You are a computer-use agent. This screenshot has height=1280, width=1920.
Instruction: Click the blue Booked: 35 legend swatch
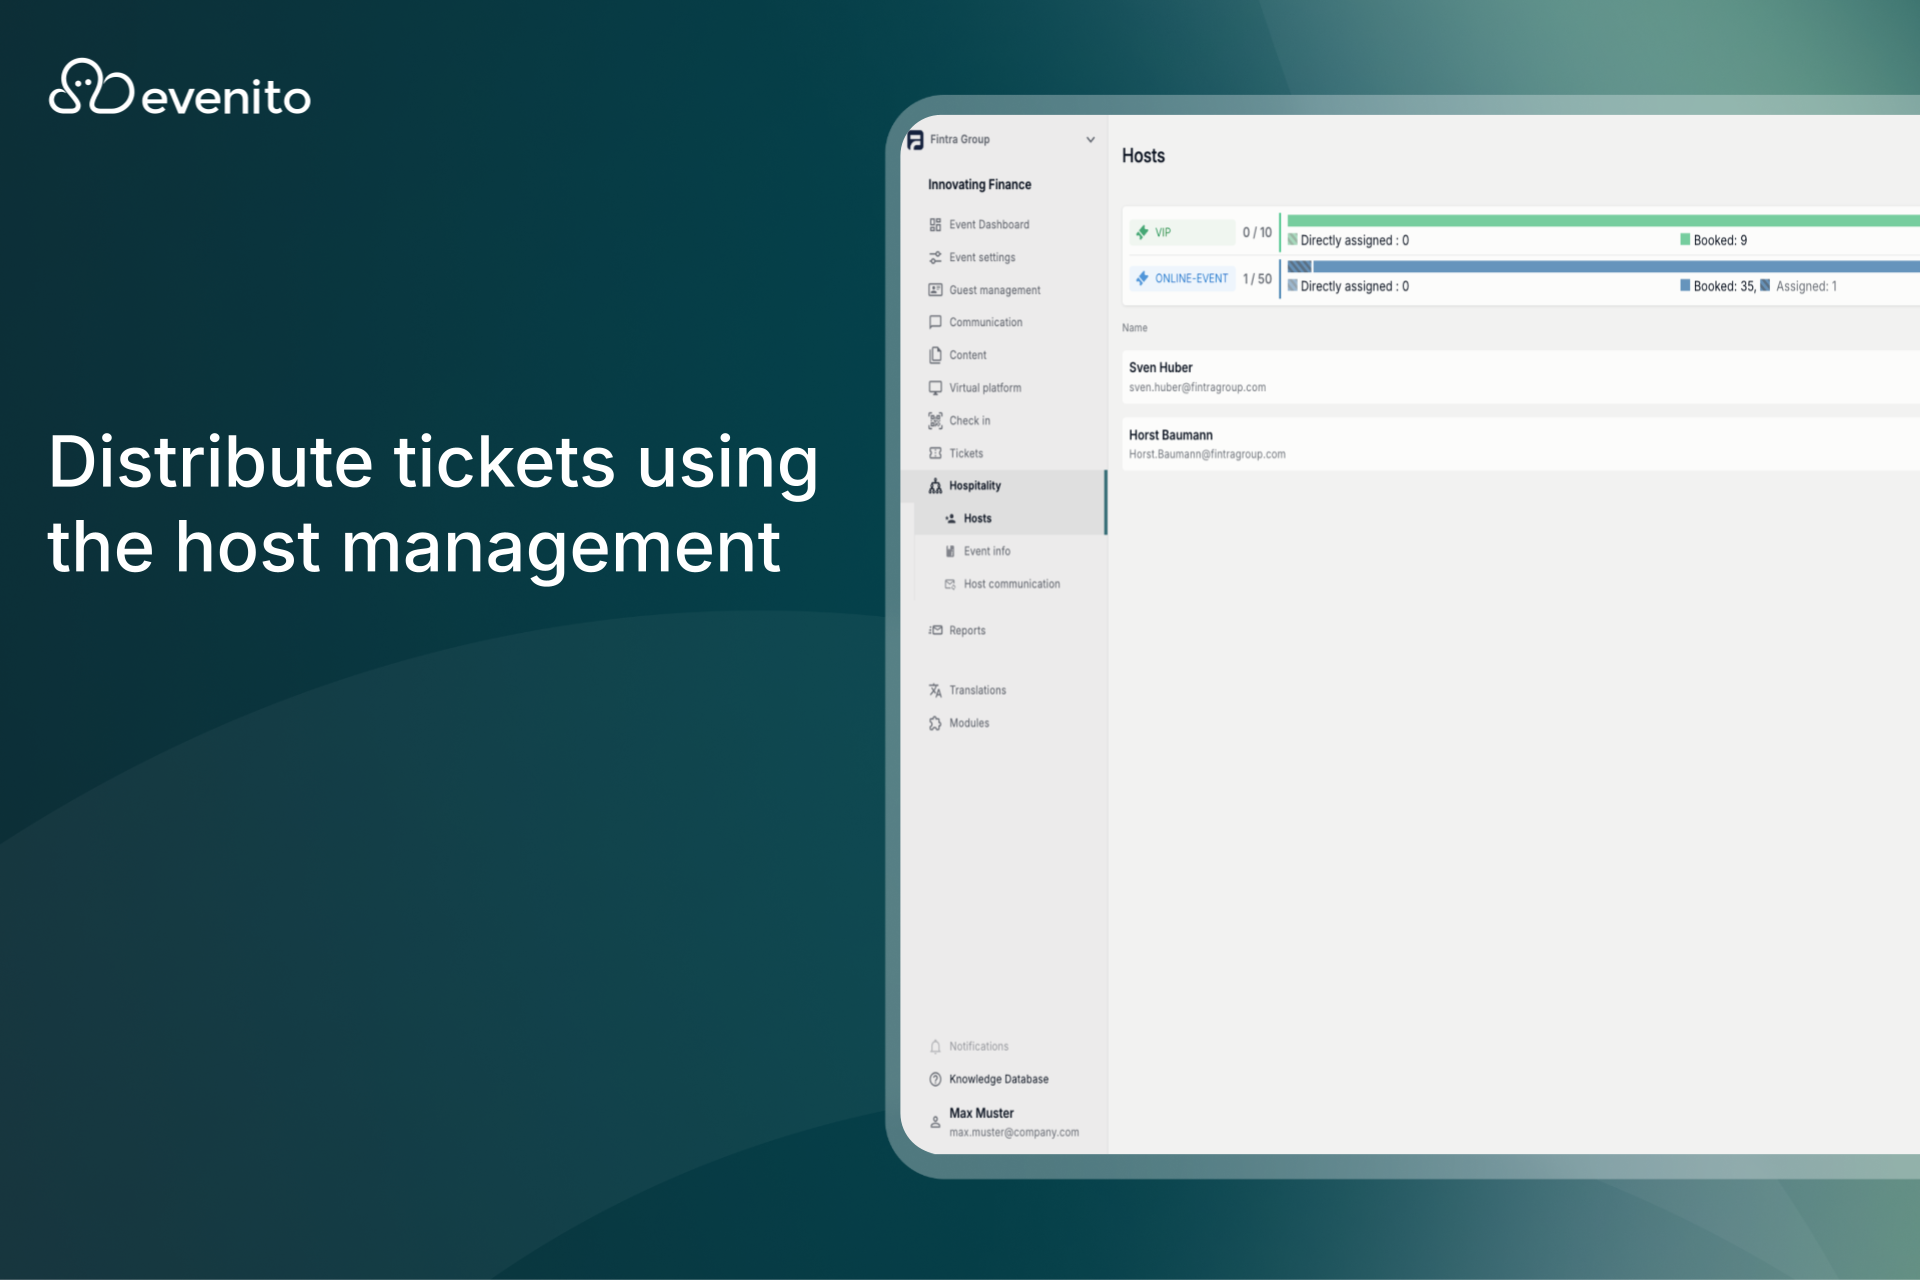click(x=1685, y=286)
